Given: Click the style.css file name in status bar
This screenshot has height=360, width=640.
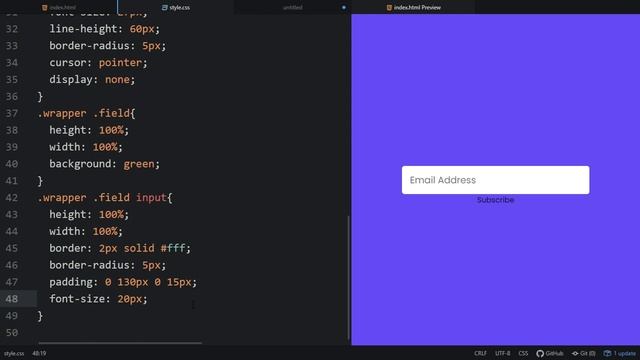Looking at the screenshot, I should pyautogui.click(x=14, y=353).
